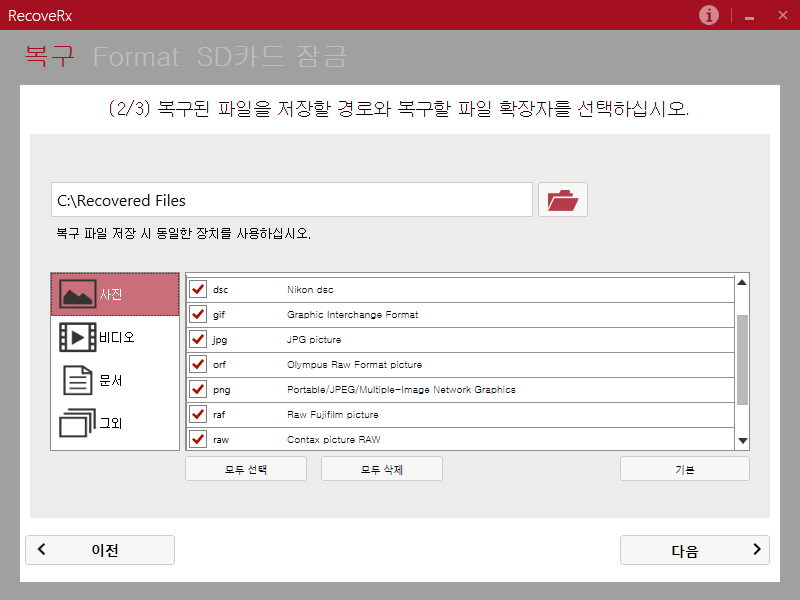The image size is (800, 600).
Task: Select the 사진 (Photo) category
Action: click(115, 295)
